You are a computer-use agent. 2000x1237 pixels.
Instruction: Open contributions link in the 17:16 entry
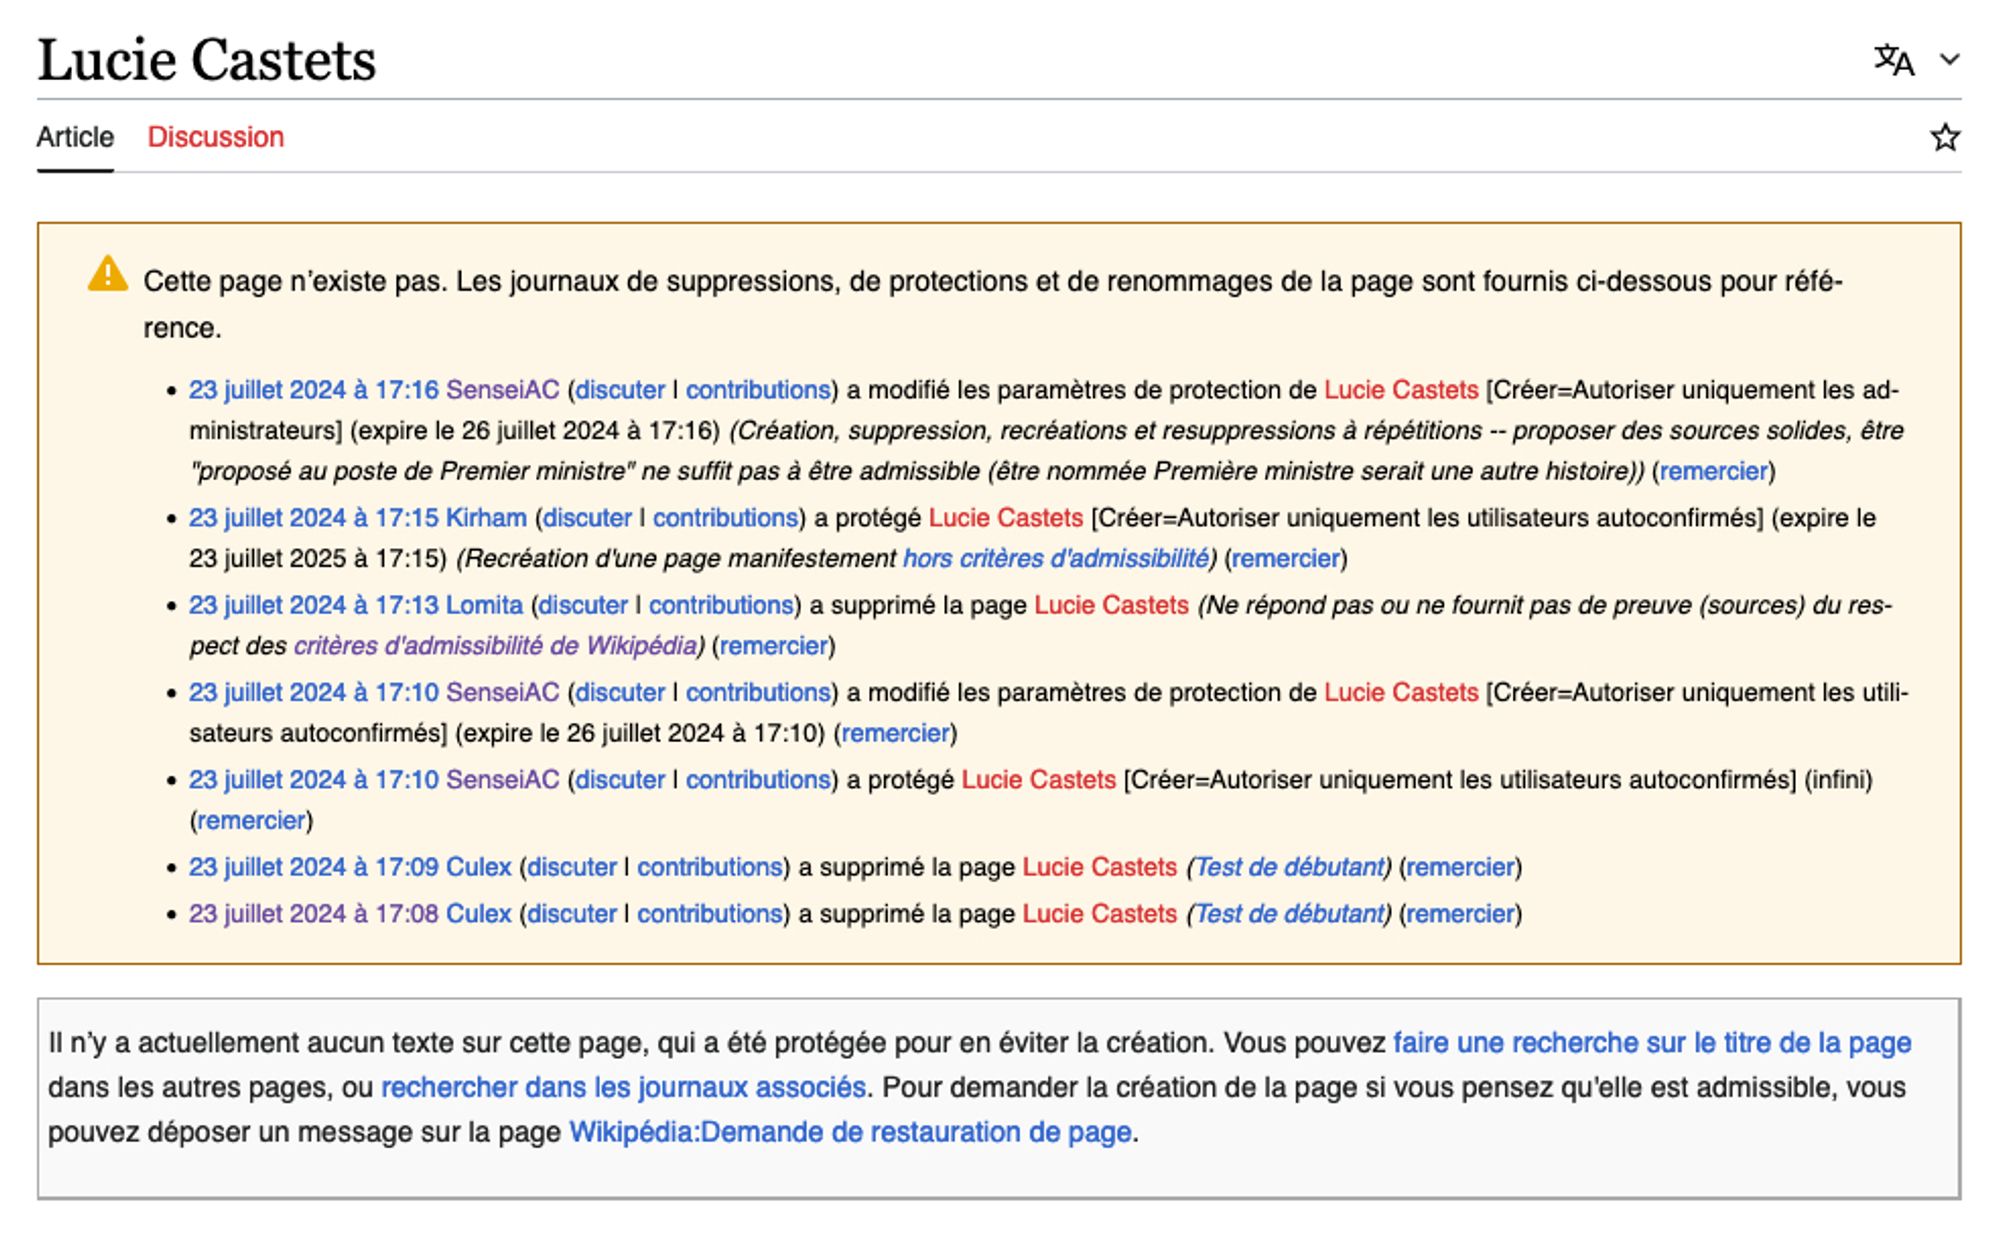click(758, 390)
